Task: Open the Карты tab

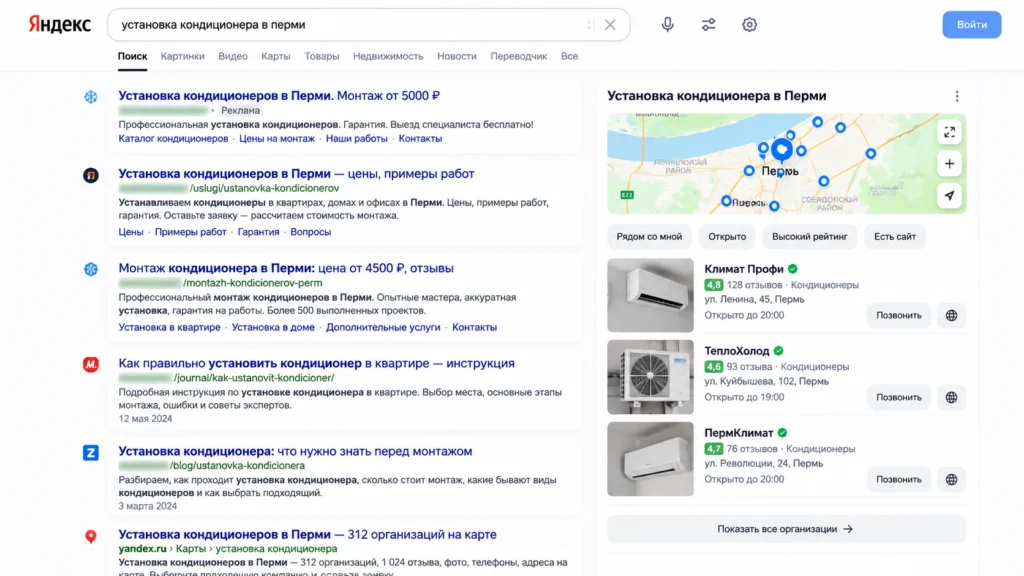Action: (276, 56)
